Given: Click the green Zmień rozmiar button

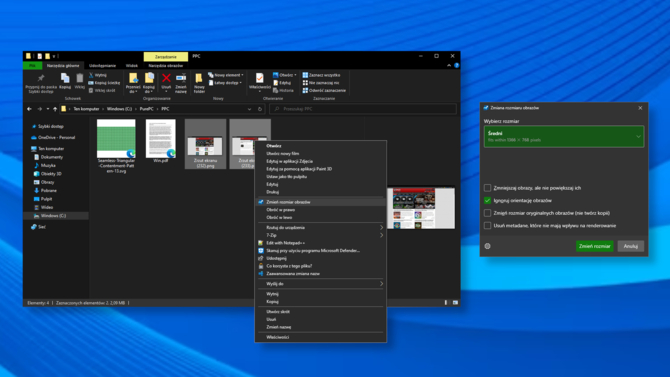Looking at the screenshot, I should [594, 246].
